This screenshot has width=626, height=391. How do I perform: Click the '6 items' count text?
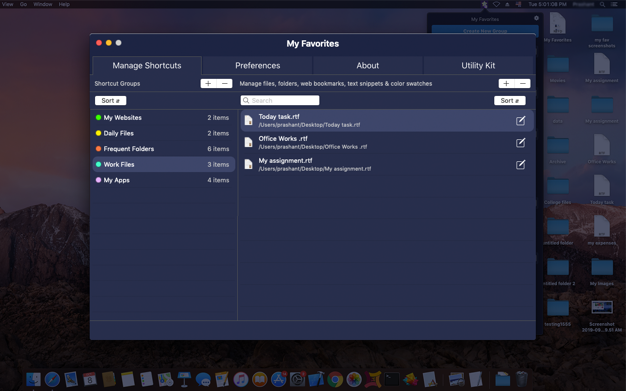click(218, 149)
